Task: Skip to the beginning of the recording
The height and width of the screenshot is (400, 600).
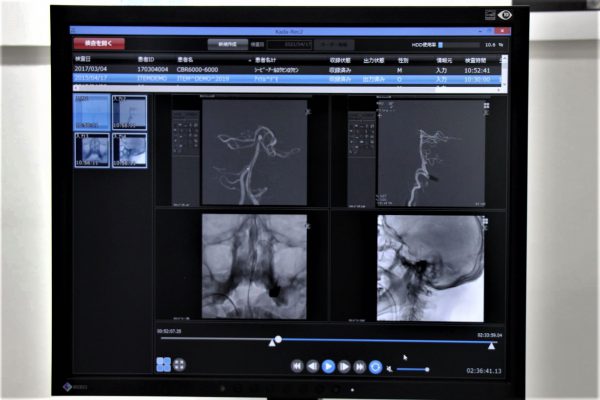Action: coord(297,367)
